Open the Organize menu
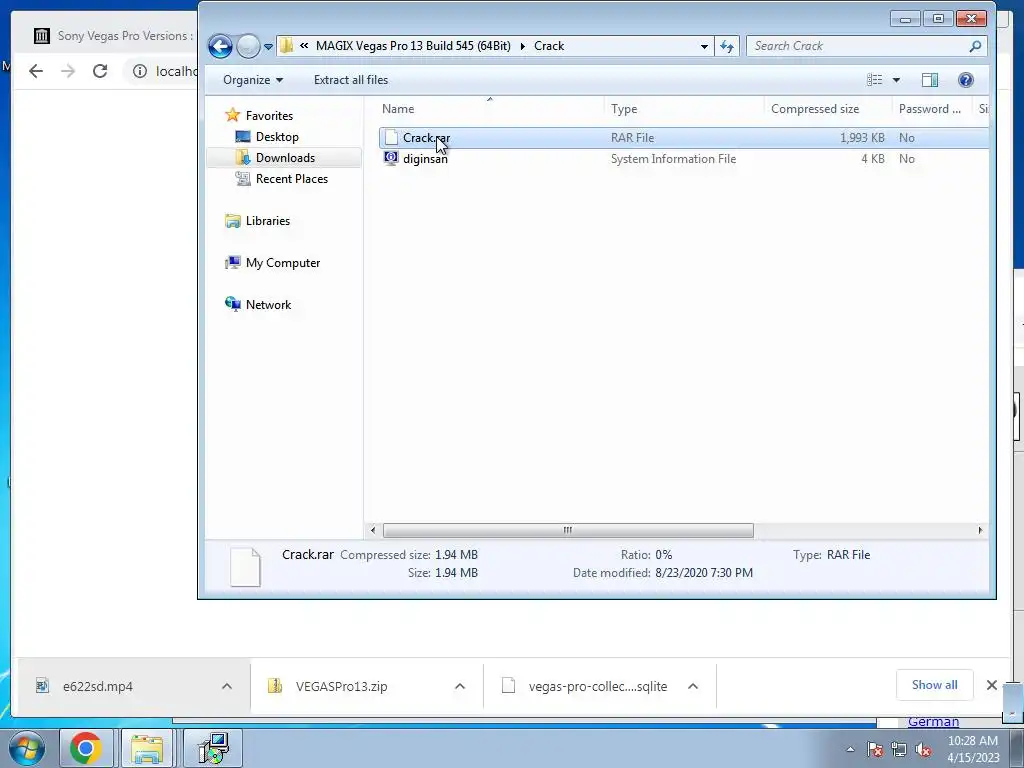The width and height of the screenshot is (1024, 768). click(x=253, y=80)
